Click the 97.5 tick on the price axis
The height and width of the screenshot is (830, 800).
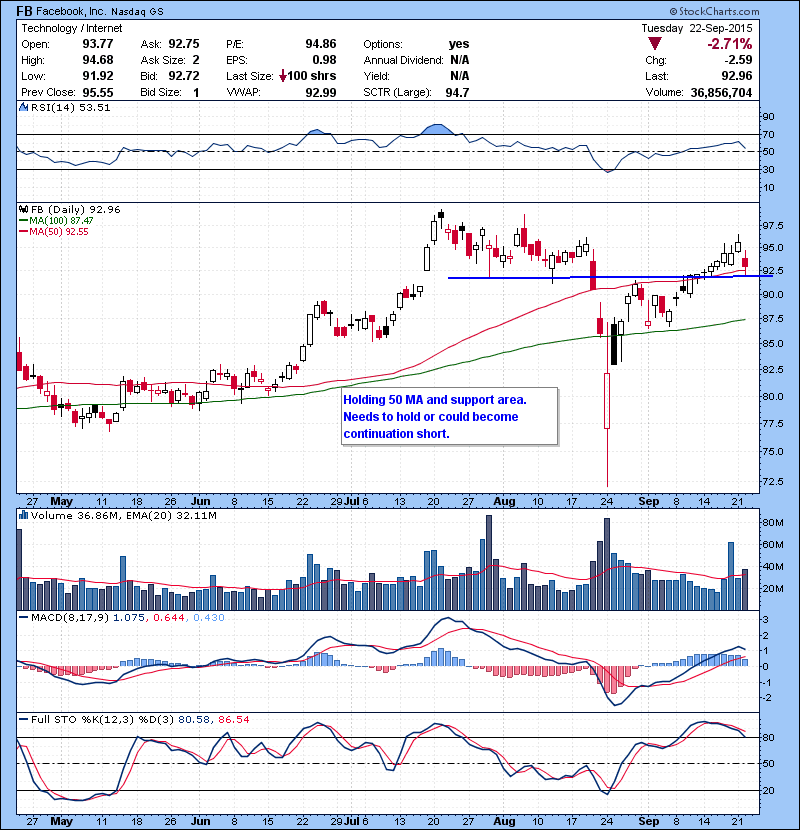[x=773, y=226]
